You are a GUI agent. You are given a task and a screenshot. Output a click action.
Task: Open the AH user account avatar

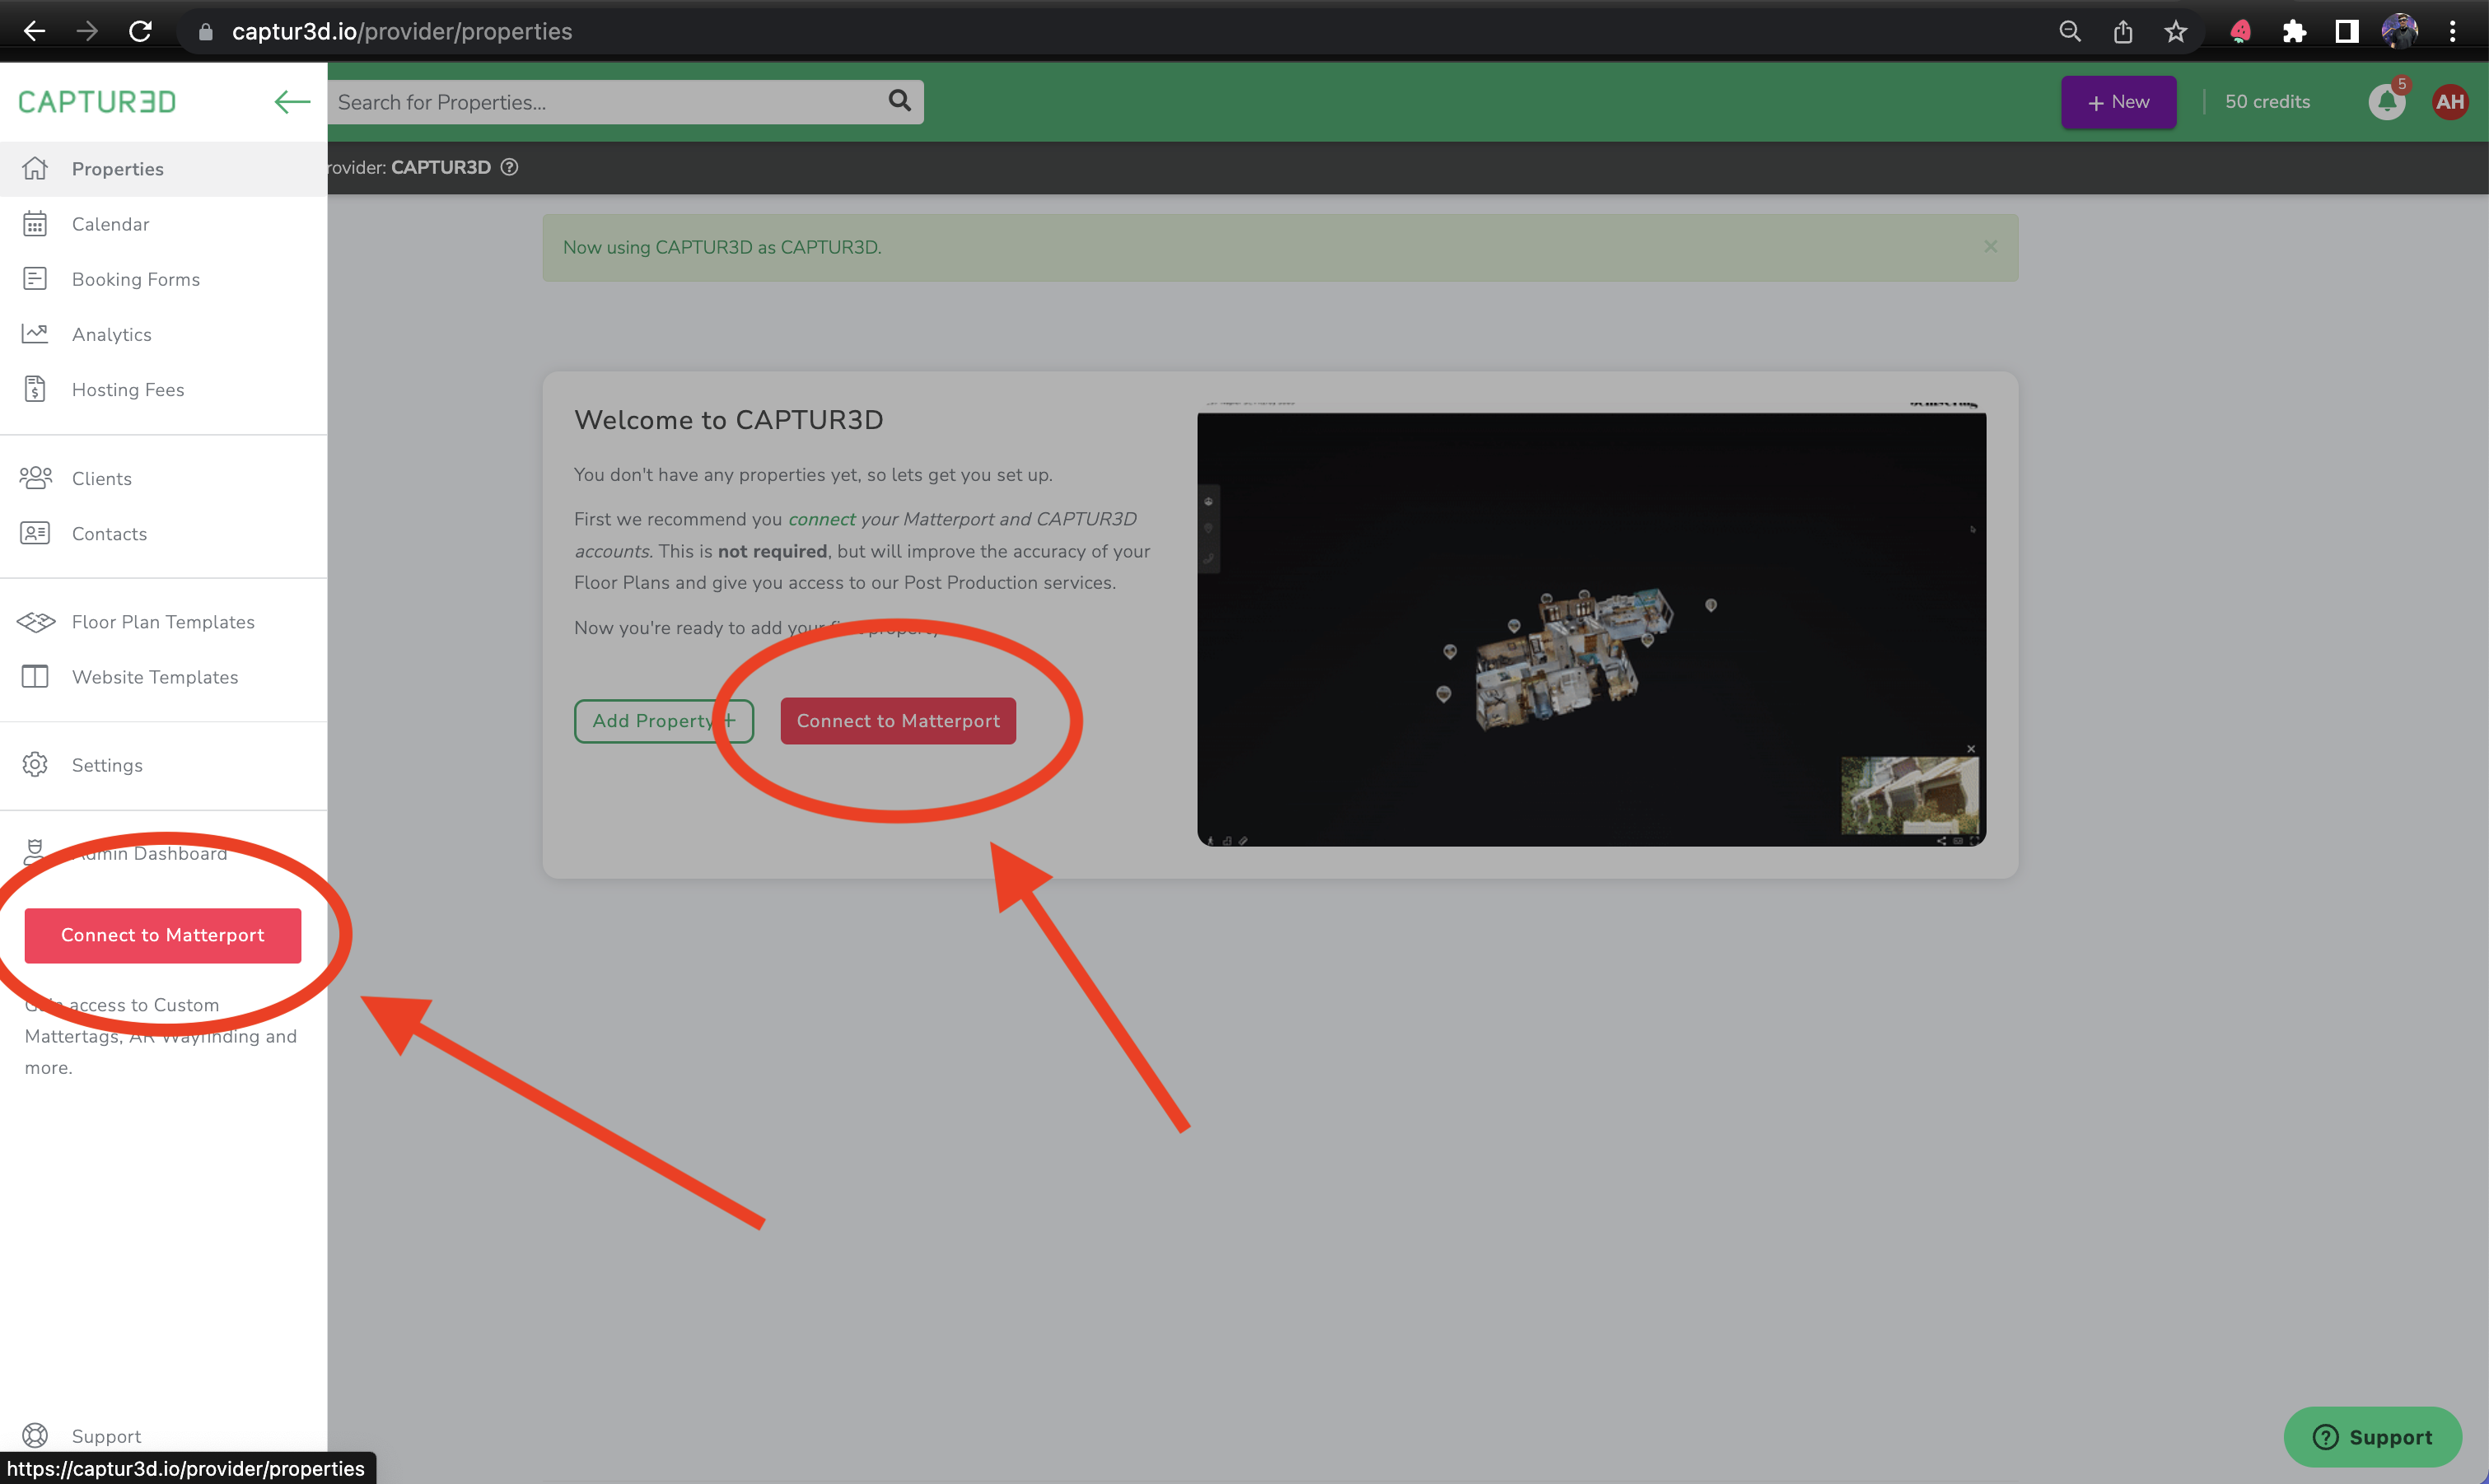point(2449,102)
